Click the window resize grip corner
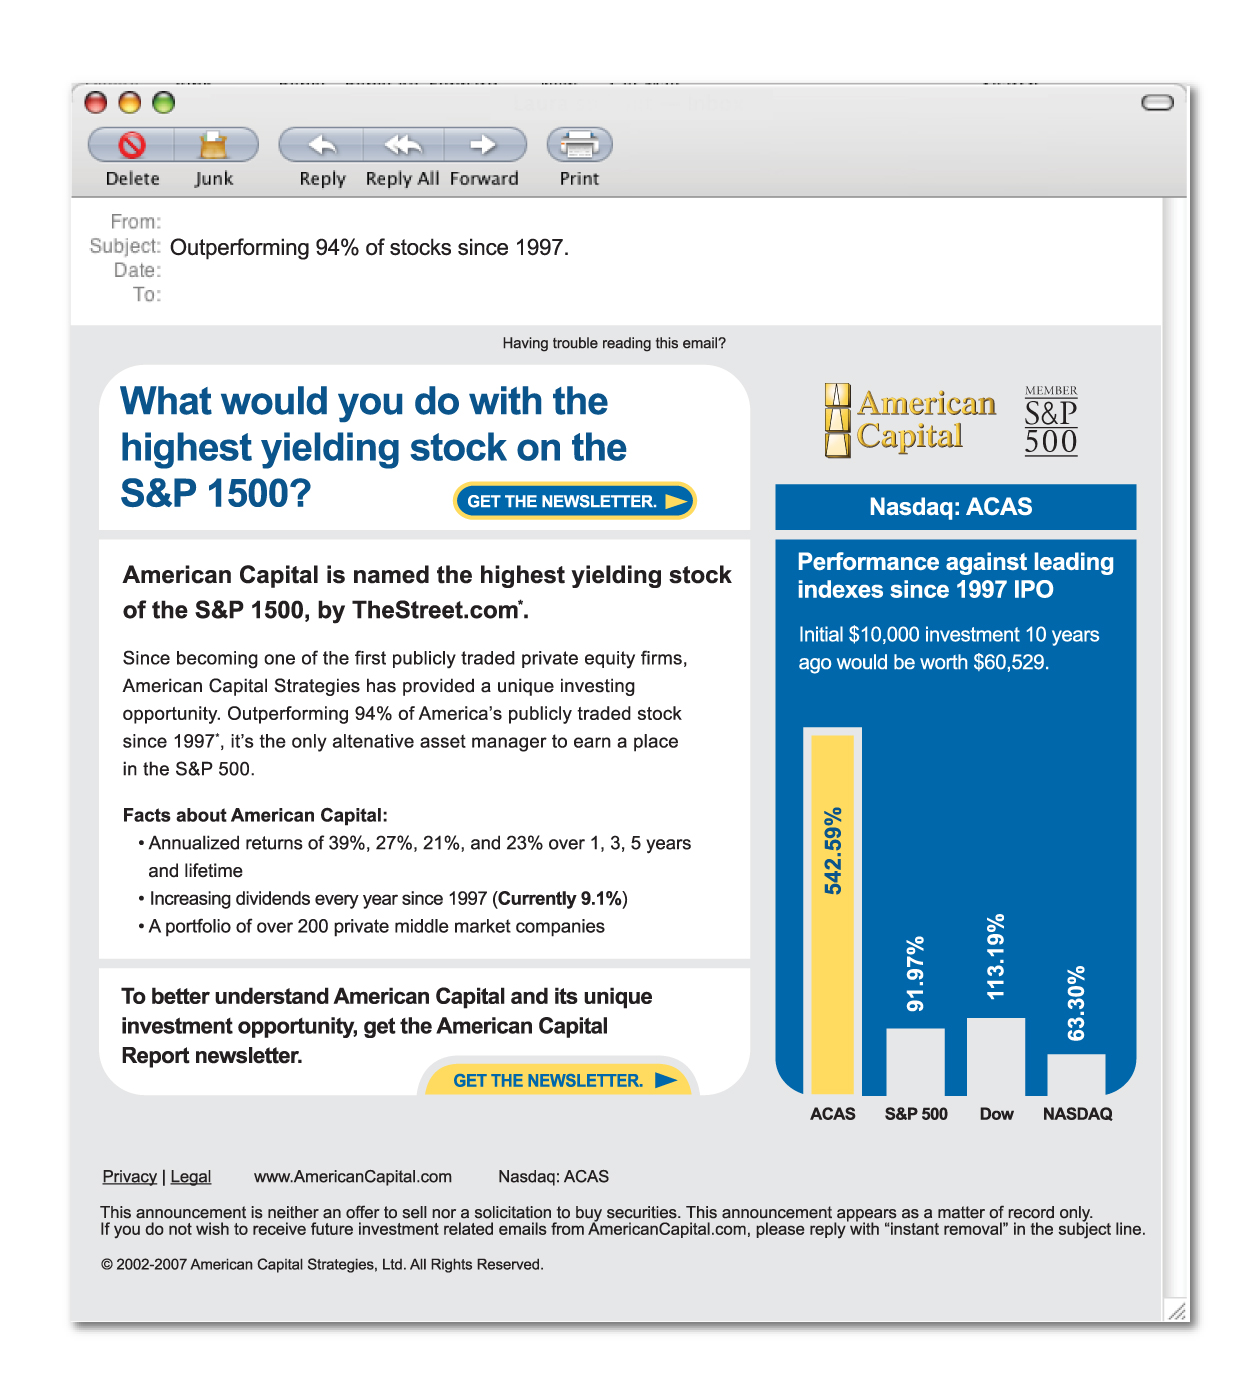The image size is (1250, 1395). [x=1177, y=1311]
